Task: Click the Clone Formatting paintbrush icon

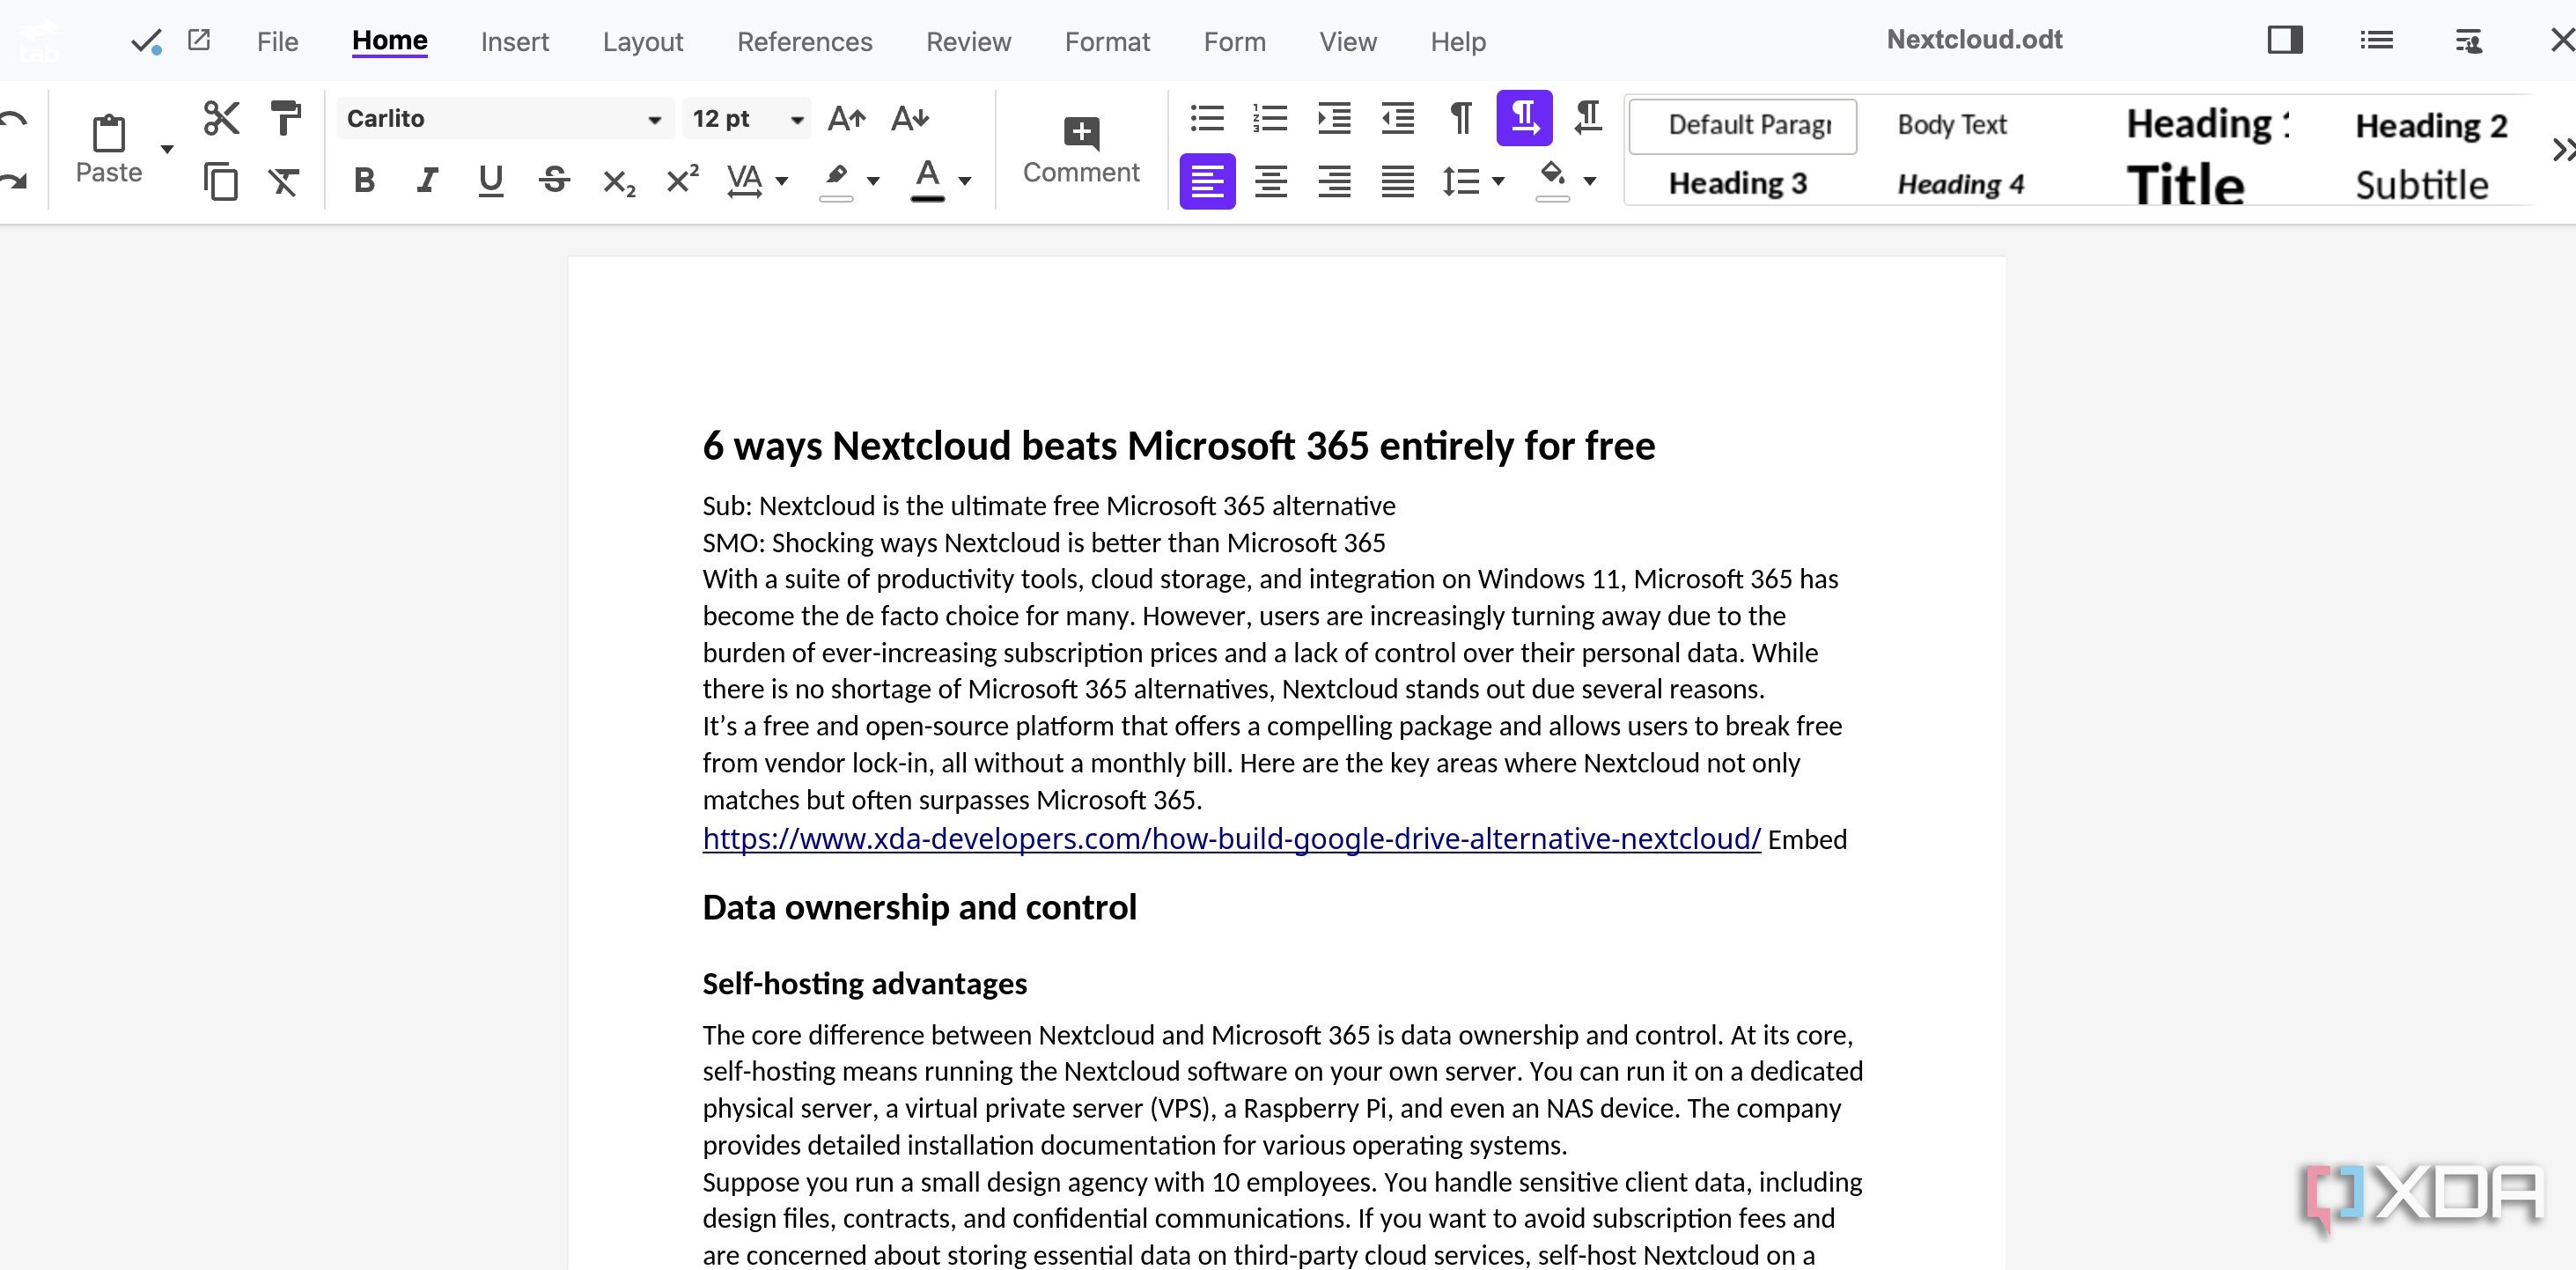Action: [x=285, y=118]
